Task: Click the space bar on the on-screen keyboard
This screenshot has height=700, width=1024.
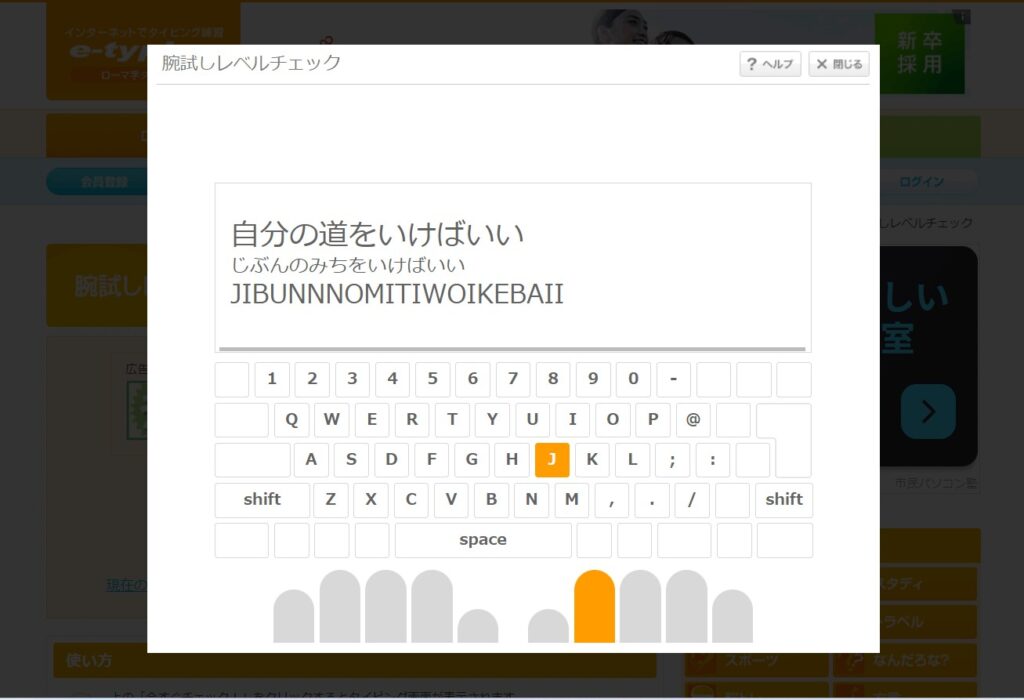Action: point(483,540)
